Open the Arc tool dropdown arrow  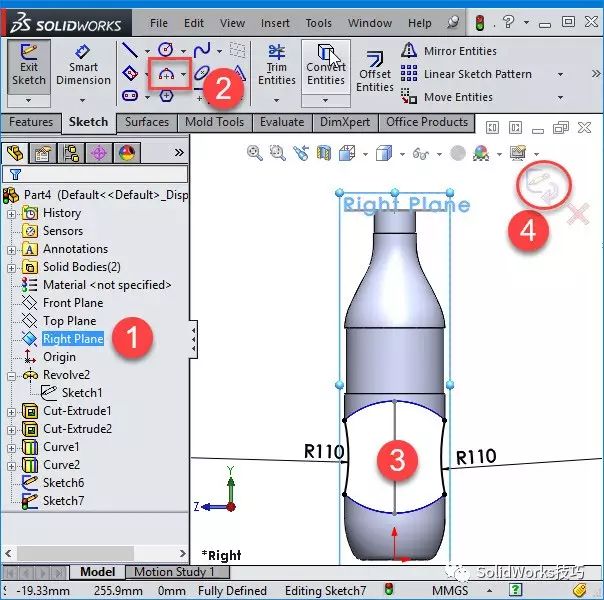(184, 74)
